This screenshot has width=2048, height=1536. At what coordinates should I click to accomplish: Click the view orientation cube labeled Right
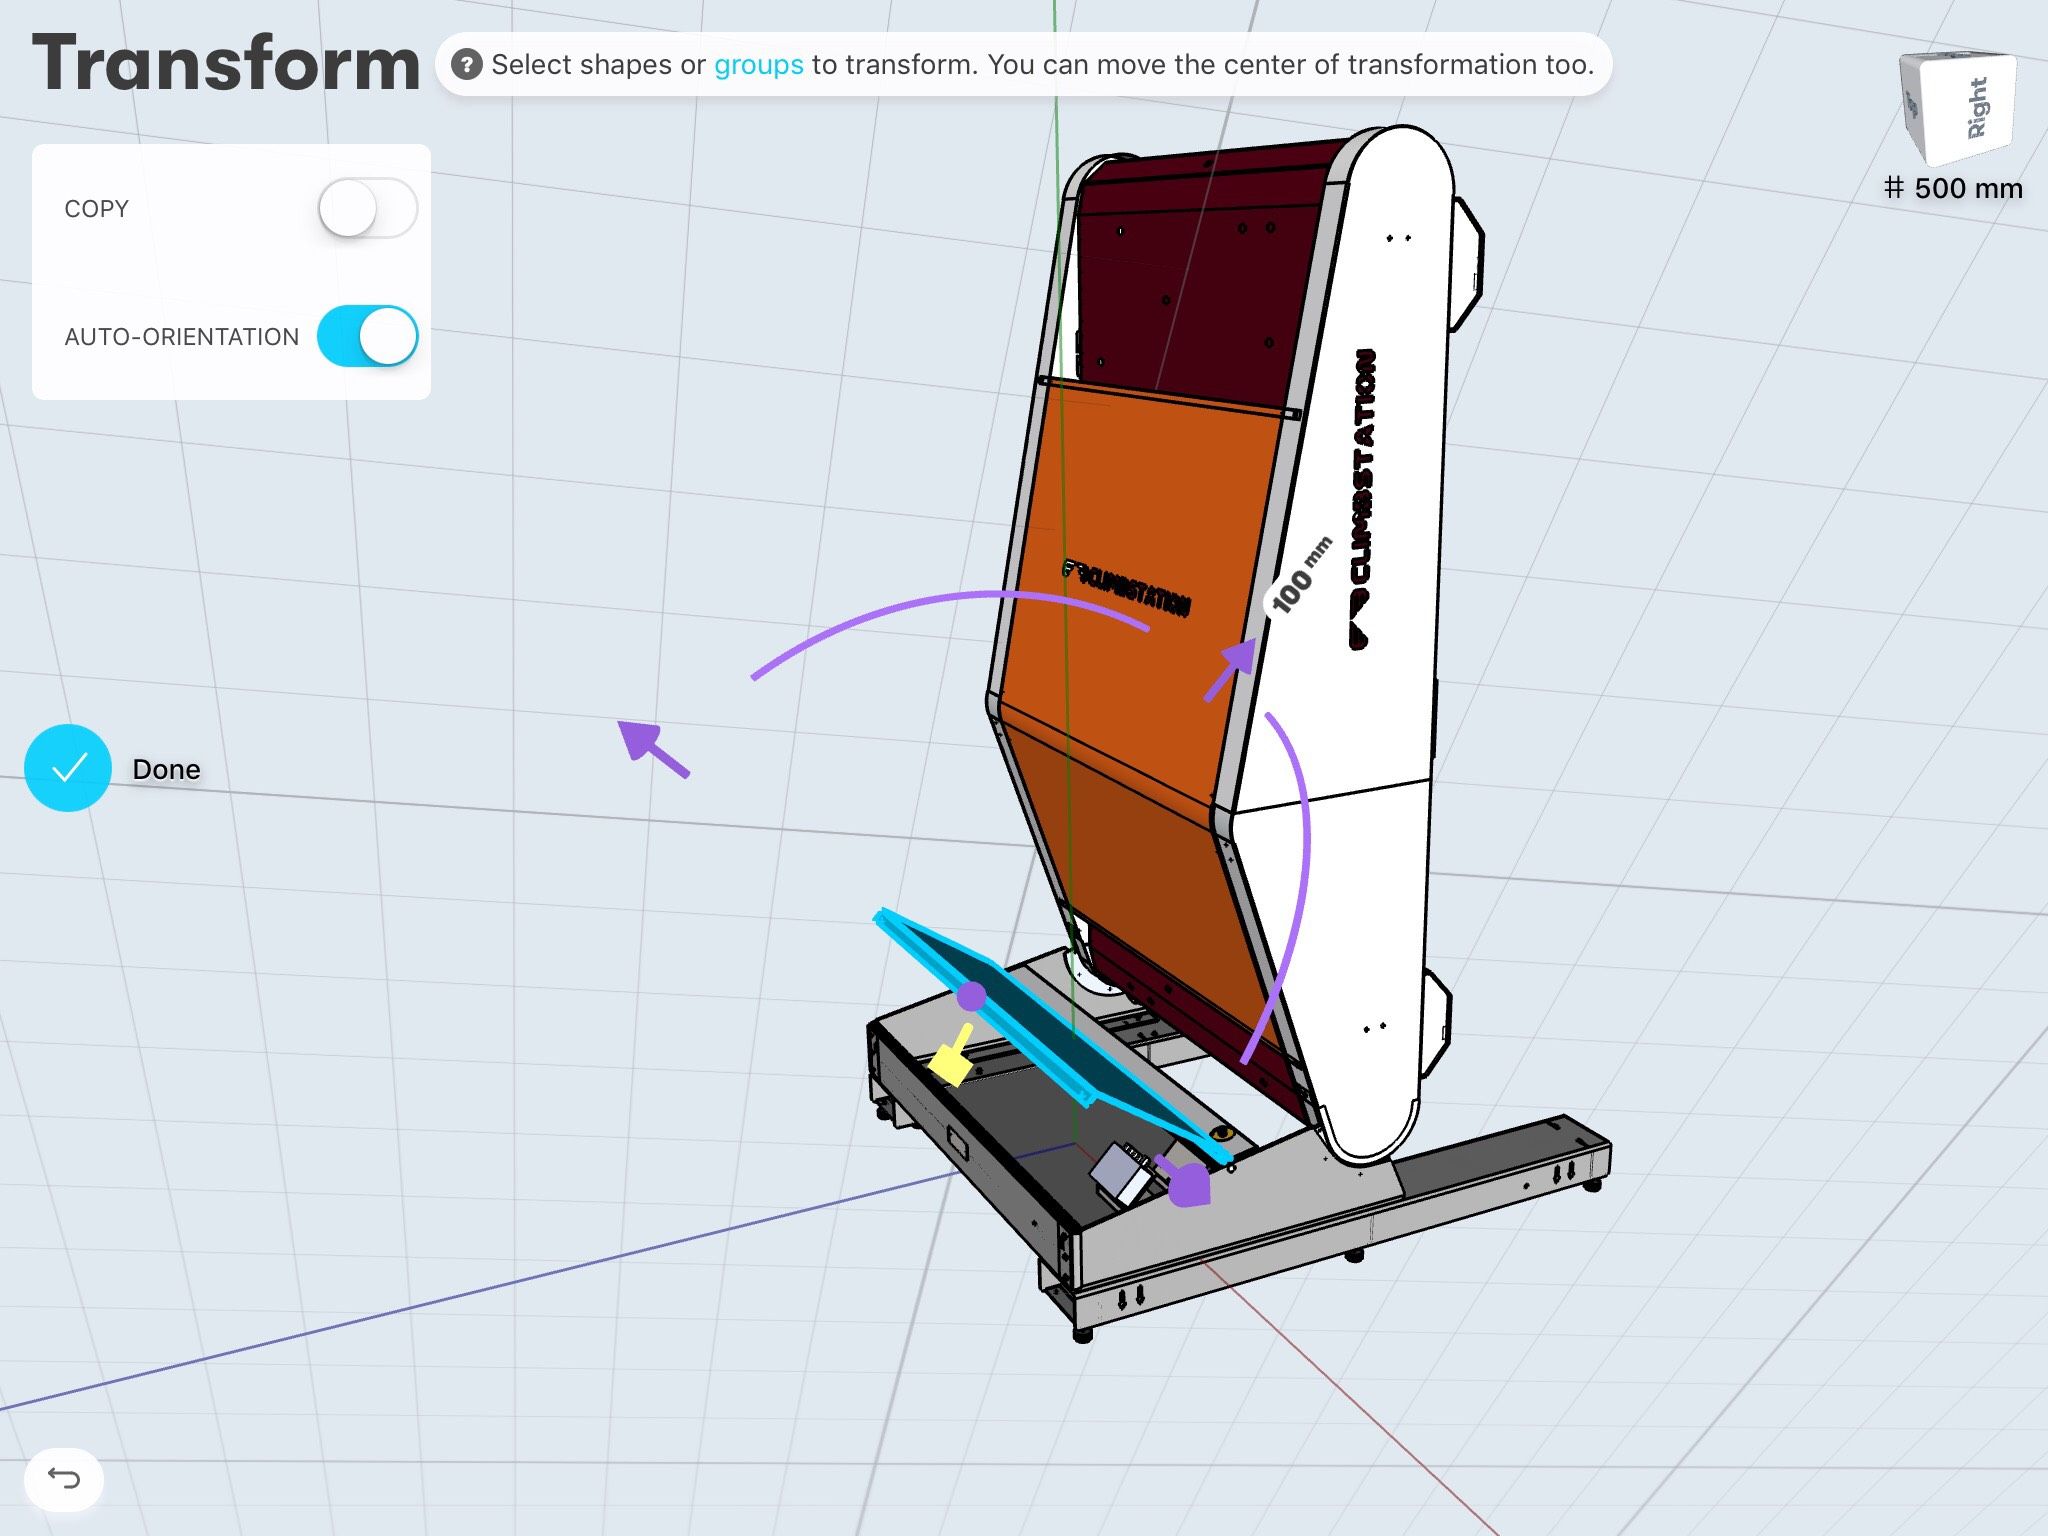pos(1957,107)
